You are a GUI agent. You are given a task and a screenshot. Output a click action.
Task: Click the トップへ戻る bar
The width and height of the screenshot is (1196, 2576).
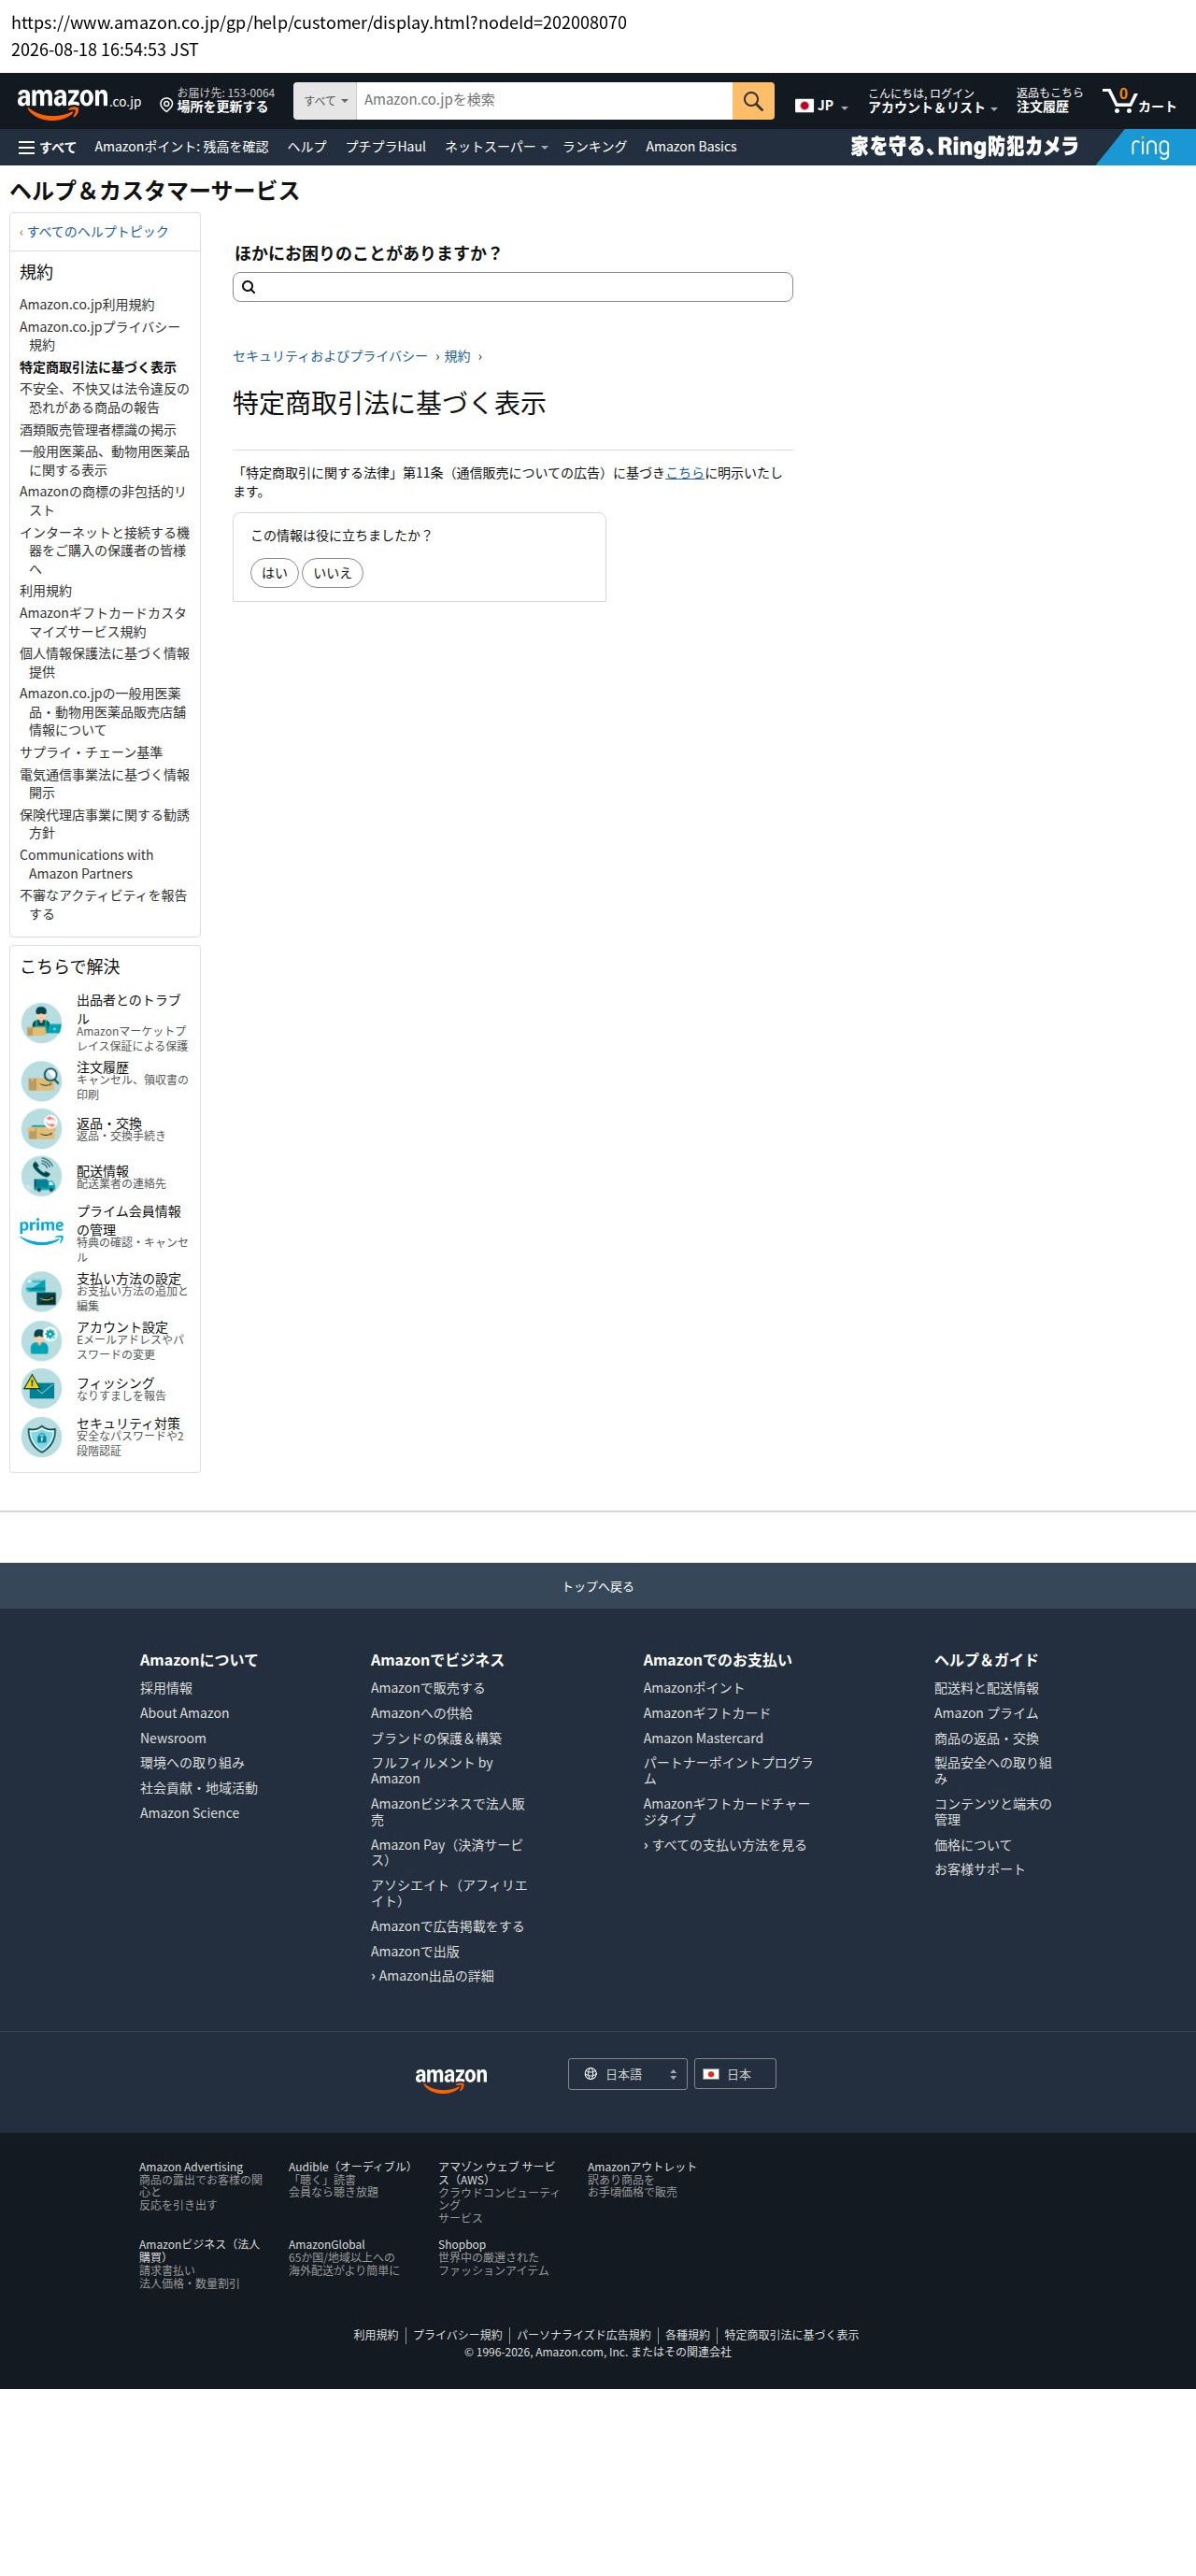598,1586
